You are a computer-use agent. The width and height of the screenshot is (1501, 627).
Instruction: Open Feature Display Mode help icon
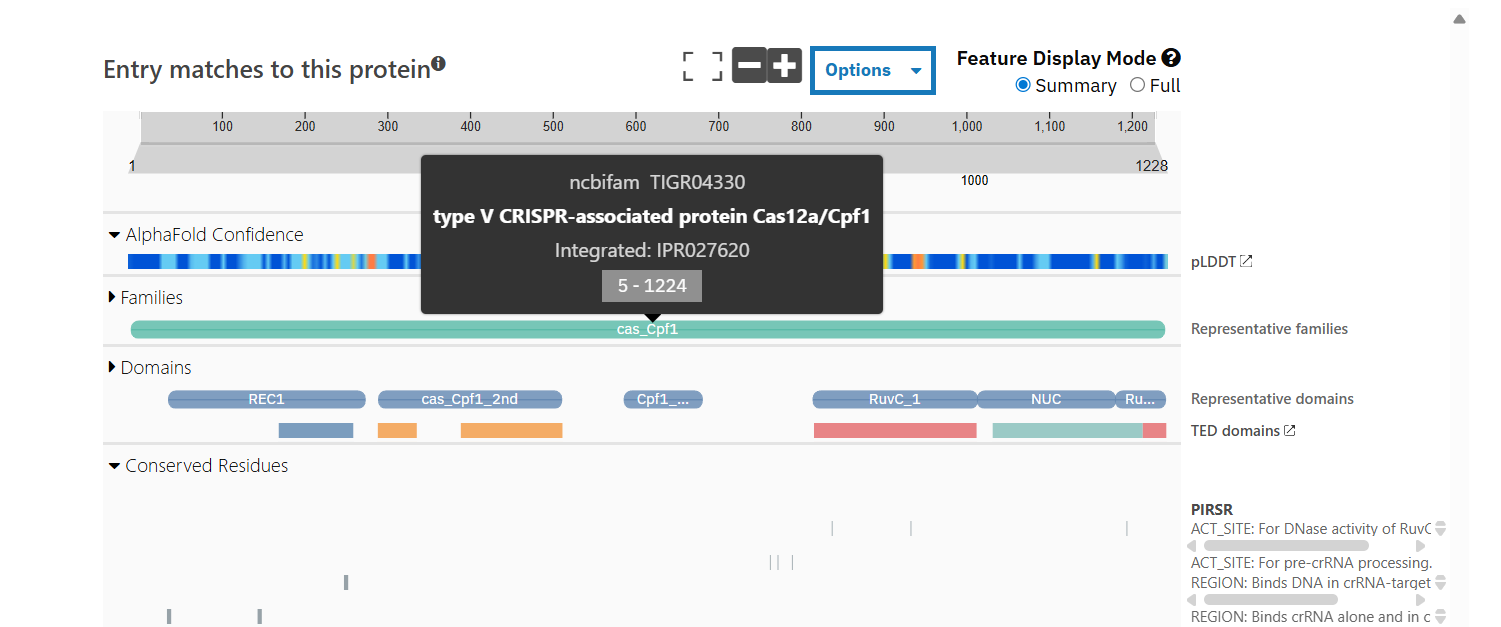tap(1171, 58)
